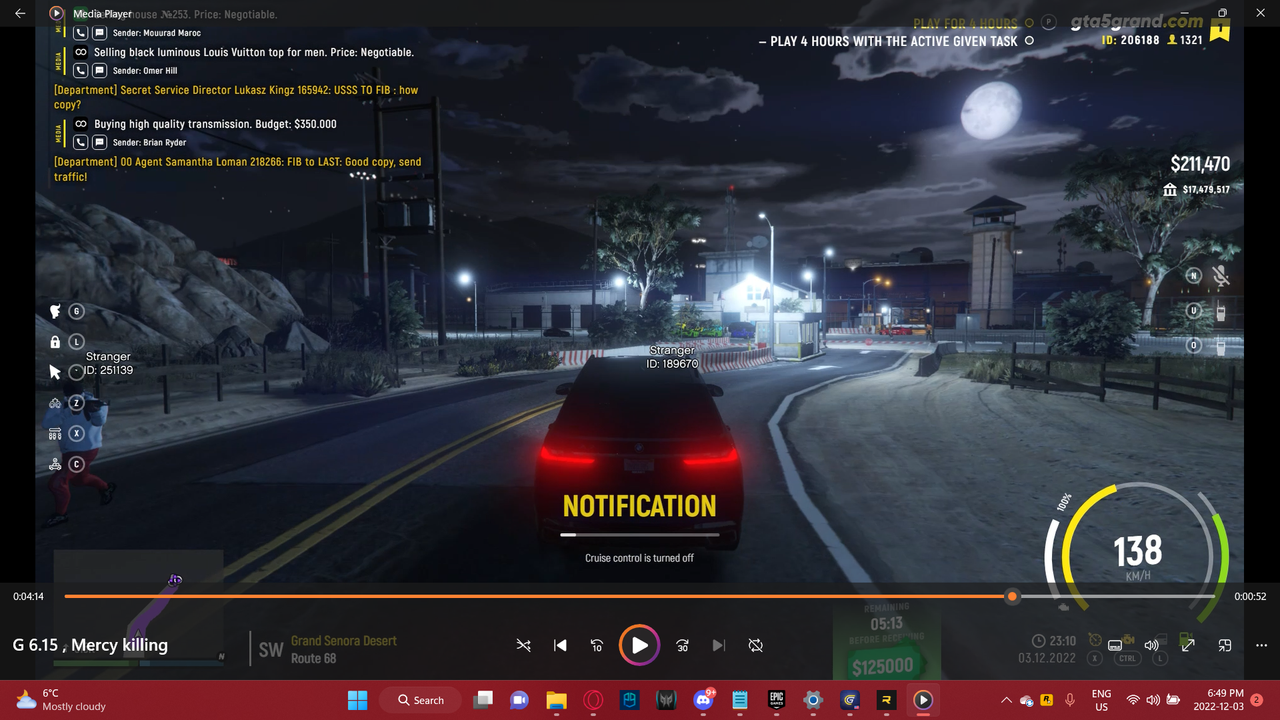
Task: Expand the hidden system tray icons chevron
Action: pos(1007,700)
